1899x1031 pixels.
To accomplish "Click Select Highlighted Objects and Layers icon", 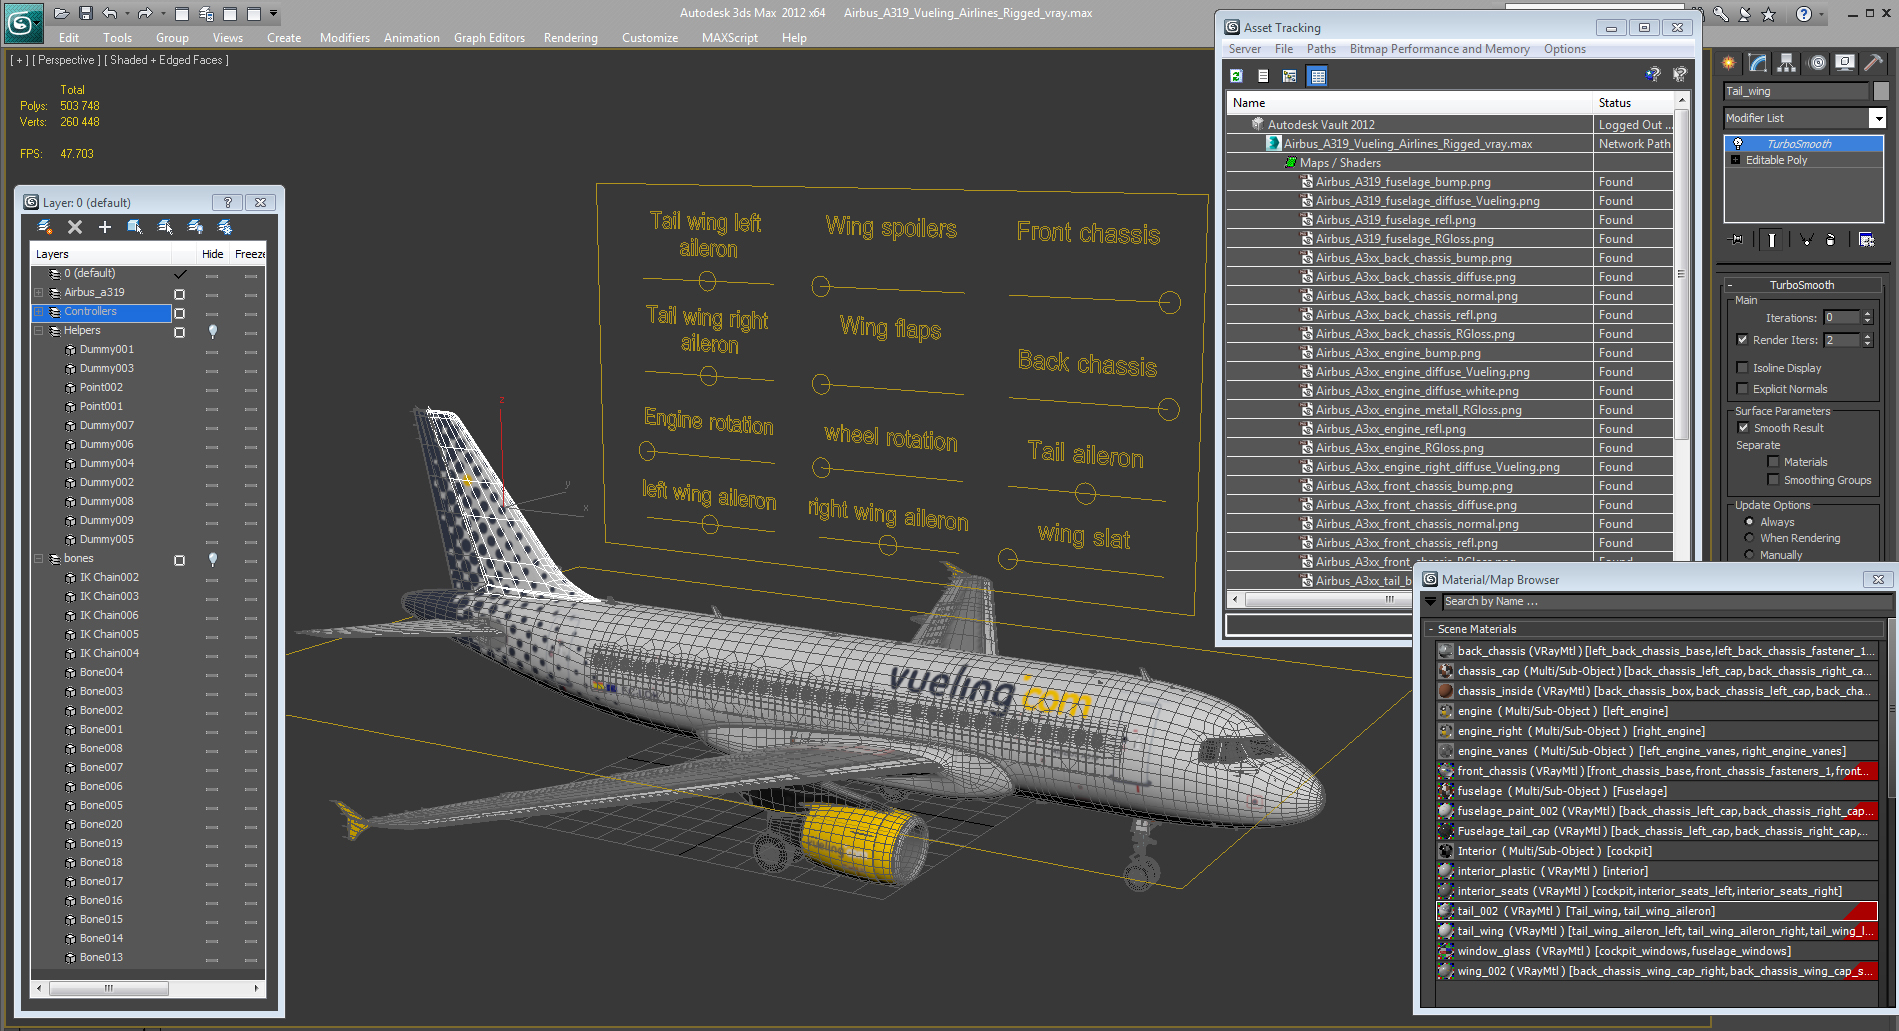I will pyautogui.click(x=135, y=227).
